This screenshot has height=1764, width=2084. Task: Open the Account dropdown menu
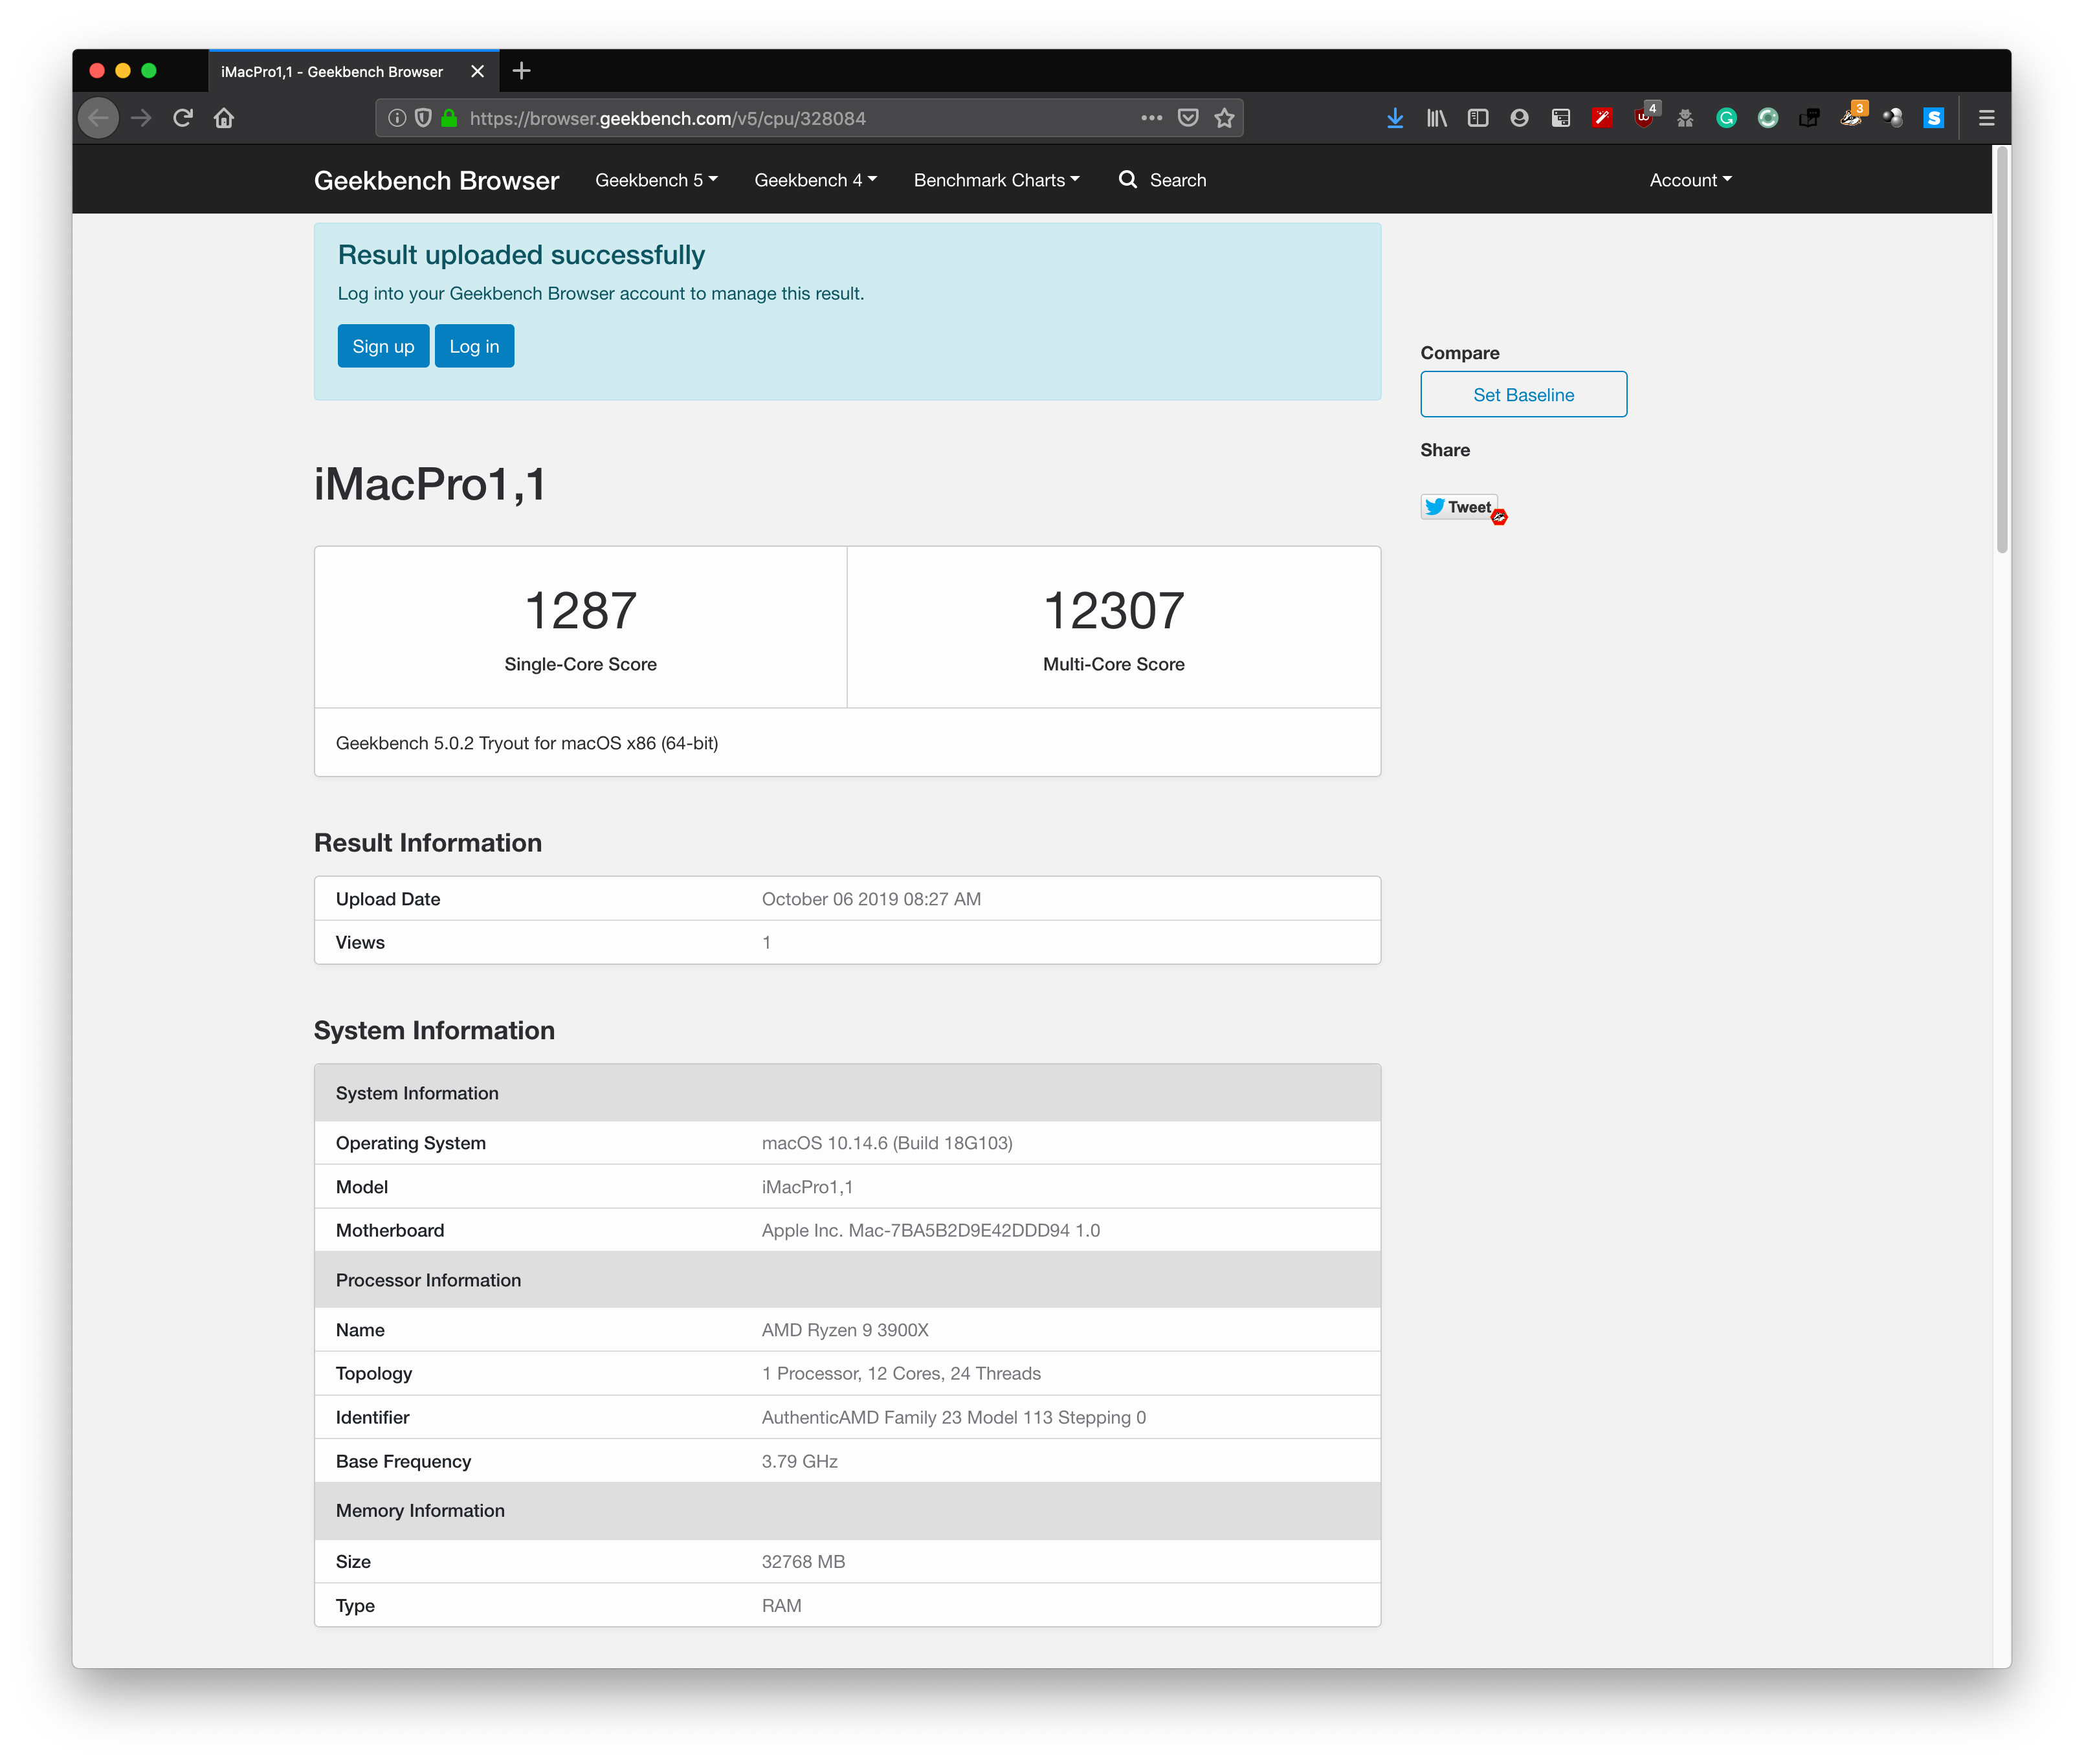[x=1690, y=180]
